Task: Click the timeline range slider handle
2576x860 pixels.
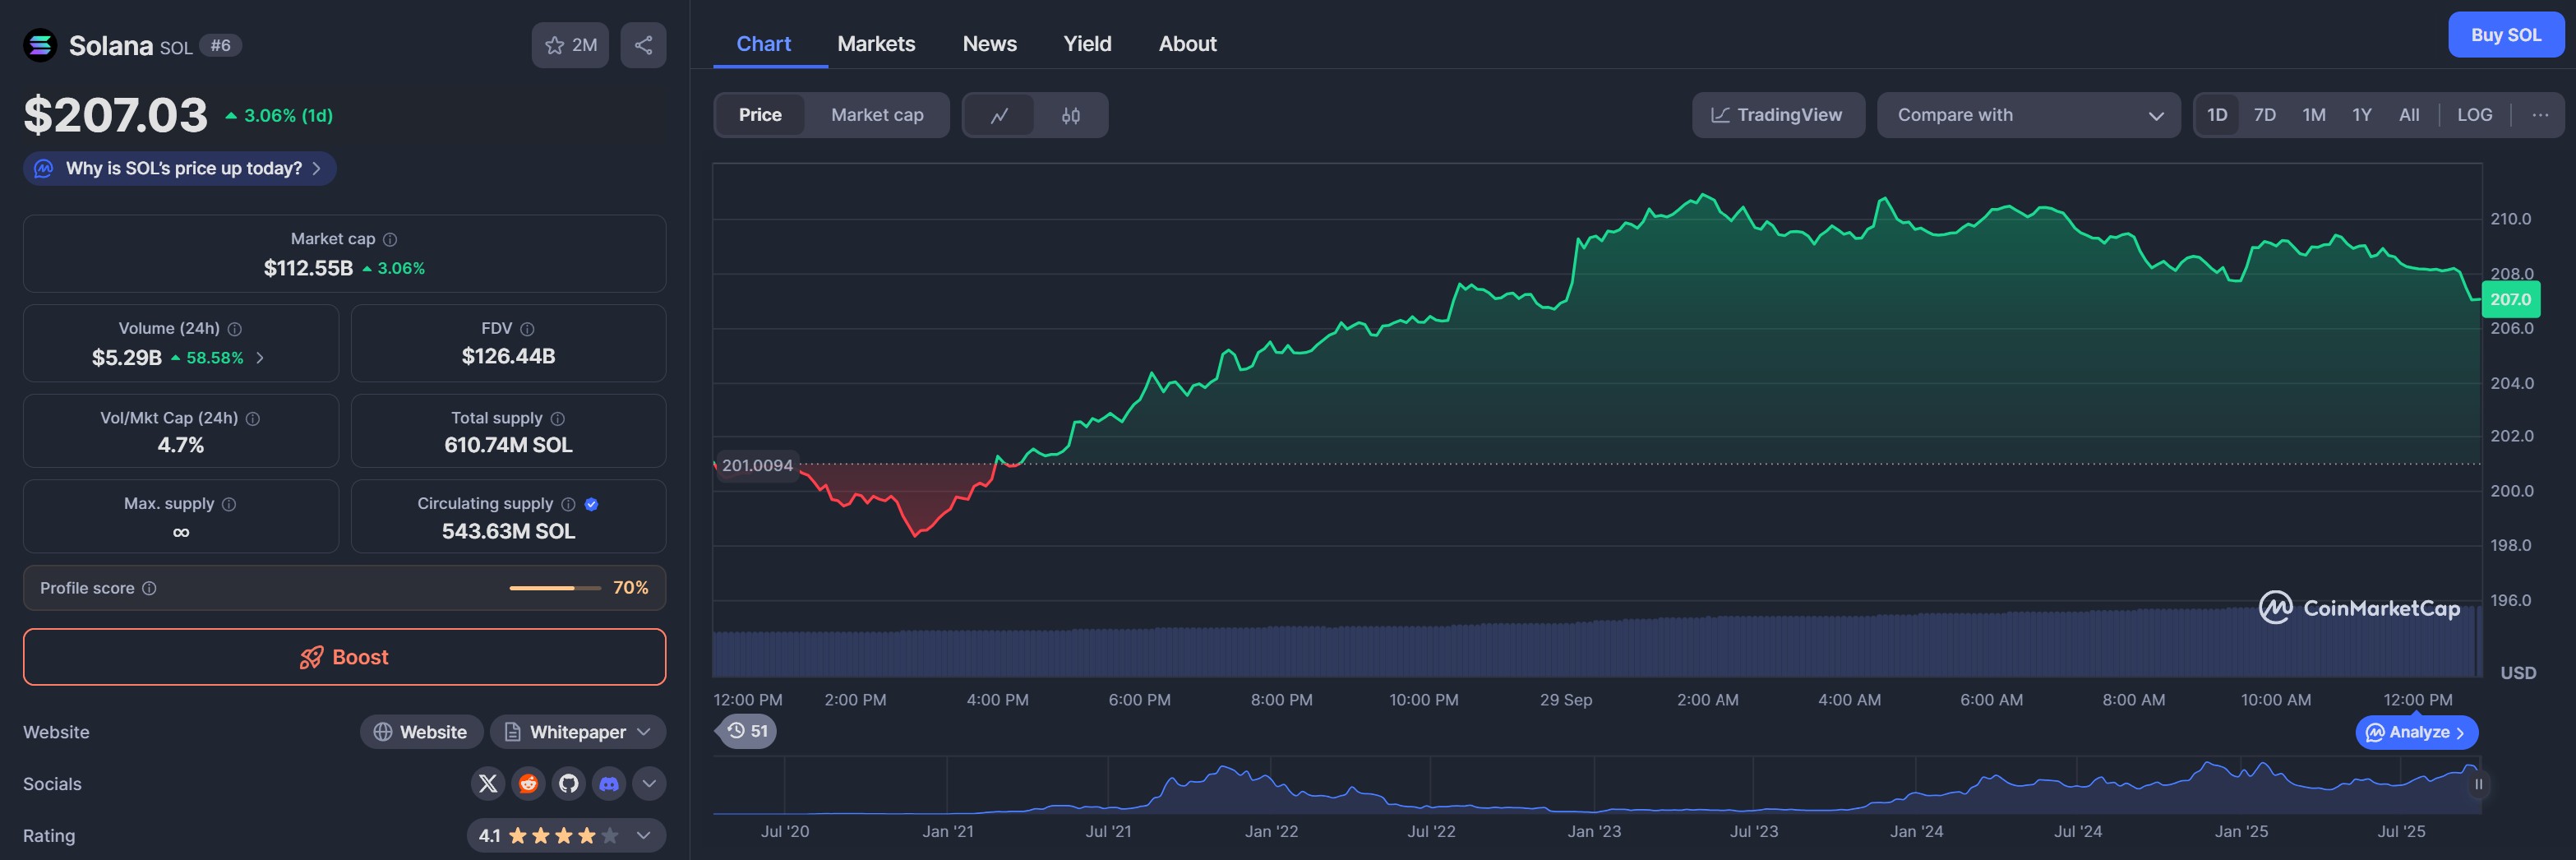Action: click(2478, 784)
